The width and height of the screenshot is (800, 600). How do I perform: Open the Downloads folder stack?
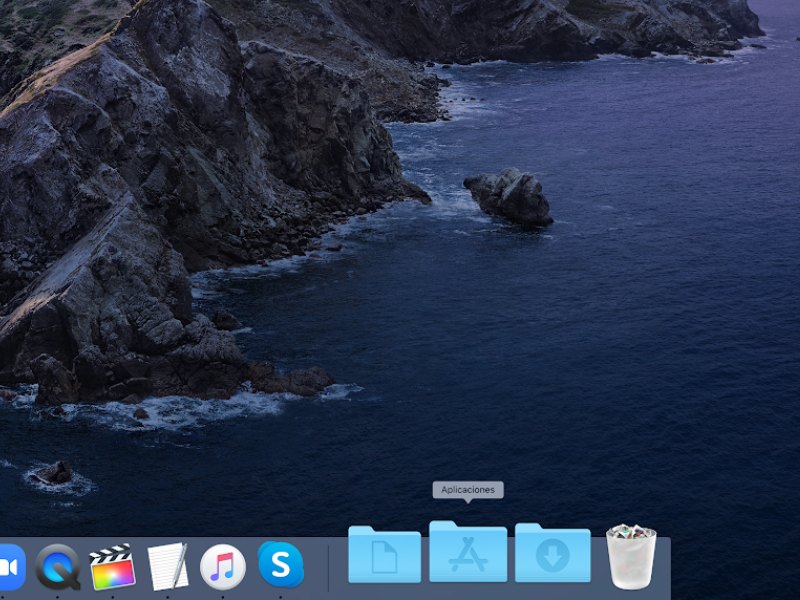[553, 553]
